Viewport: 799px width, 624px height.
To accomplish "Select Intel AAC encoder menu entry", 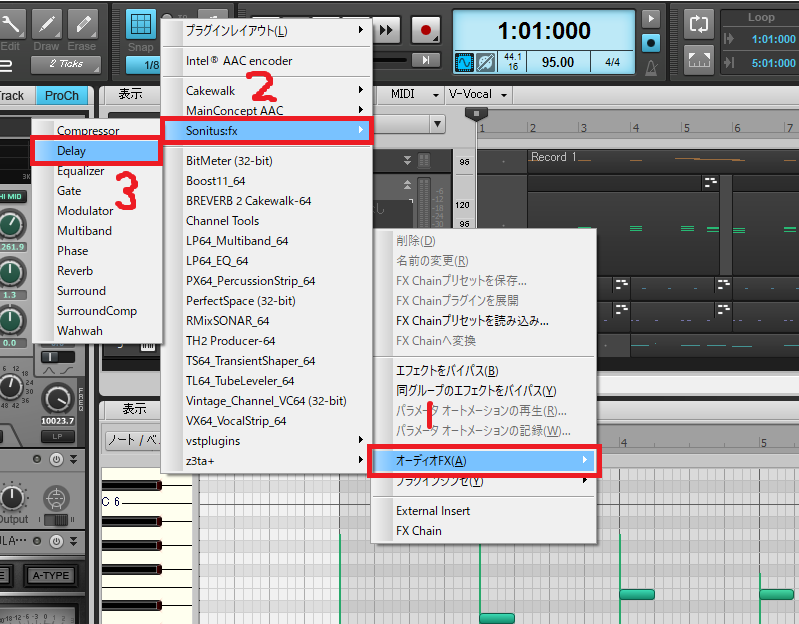I will (x=265, y=61).
